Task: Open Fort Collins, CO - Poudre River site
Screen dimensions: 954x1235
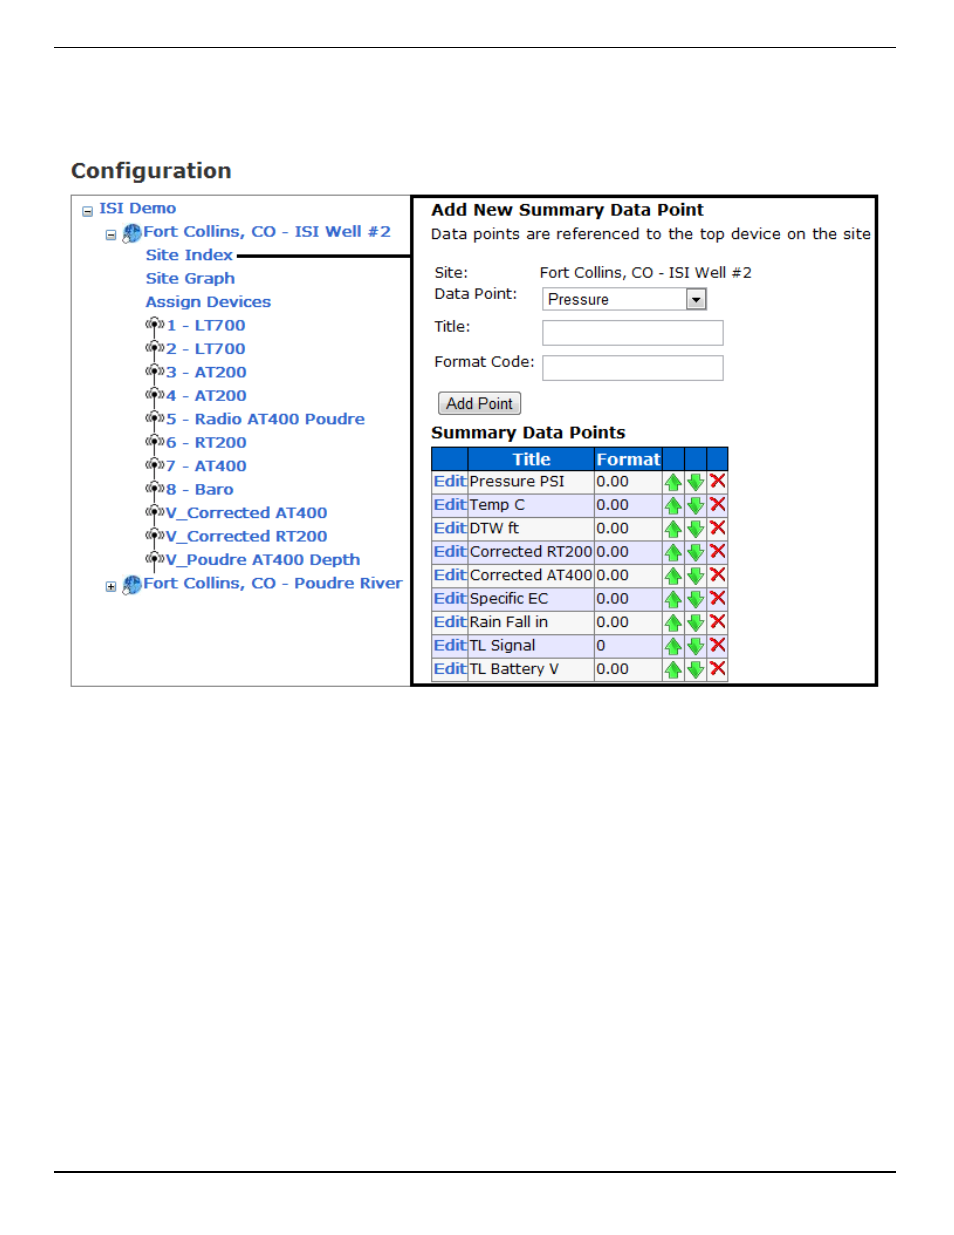Action: coord(273,583)
